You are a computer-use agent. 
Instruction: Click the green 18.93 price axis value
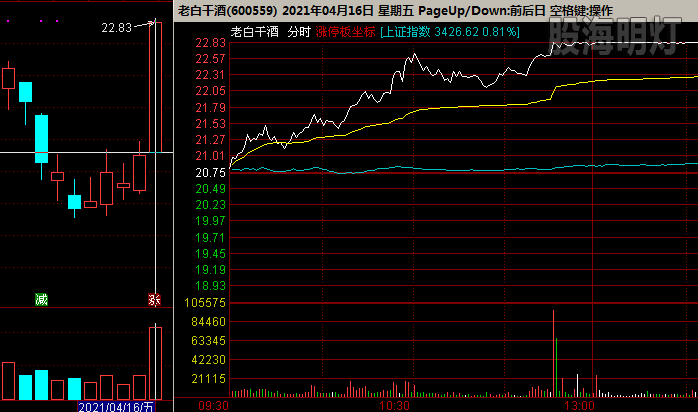(211, 286)
